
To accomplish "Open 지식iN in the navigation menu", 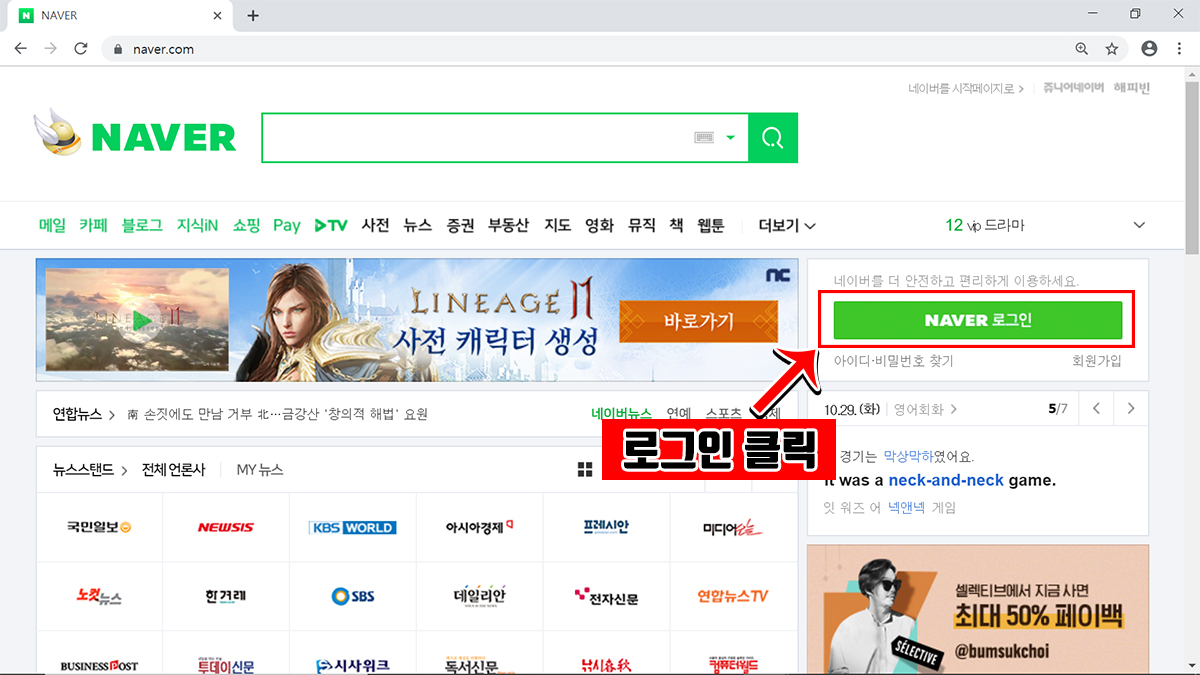I will (197, 225).
